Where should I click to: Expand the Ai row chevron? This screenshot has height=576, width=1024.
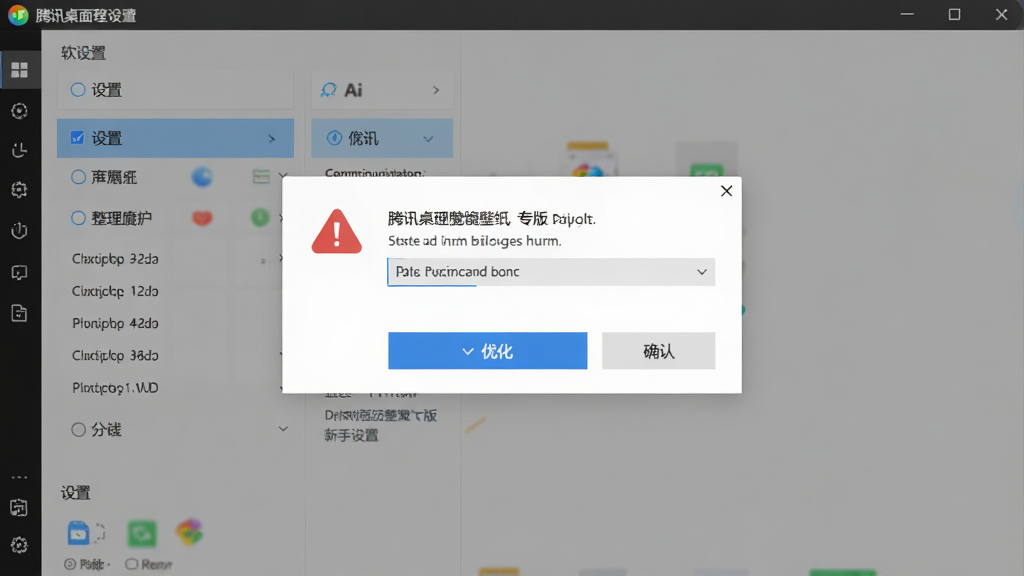coord(436,90)
